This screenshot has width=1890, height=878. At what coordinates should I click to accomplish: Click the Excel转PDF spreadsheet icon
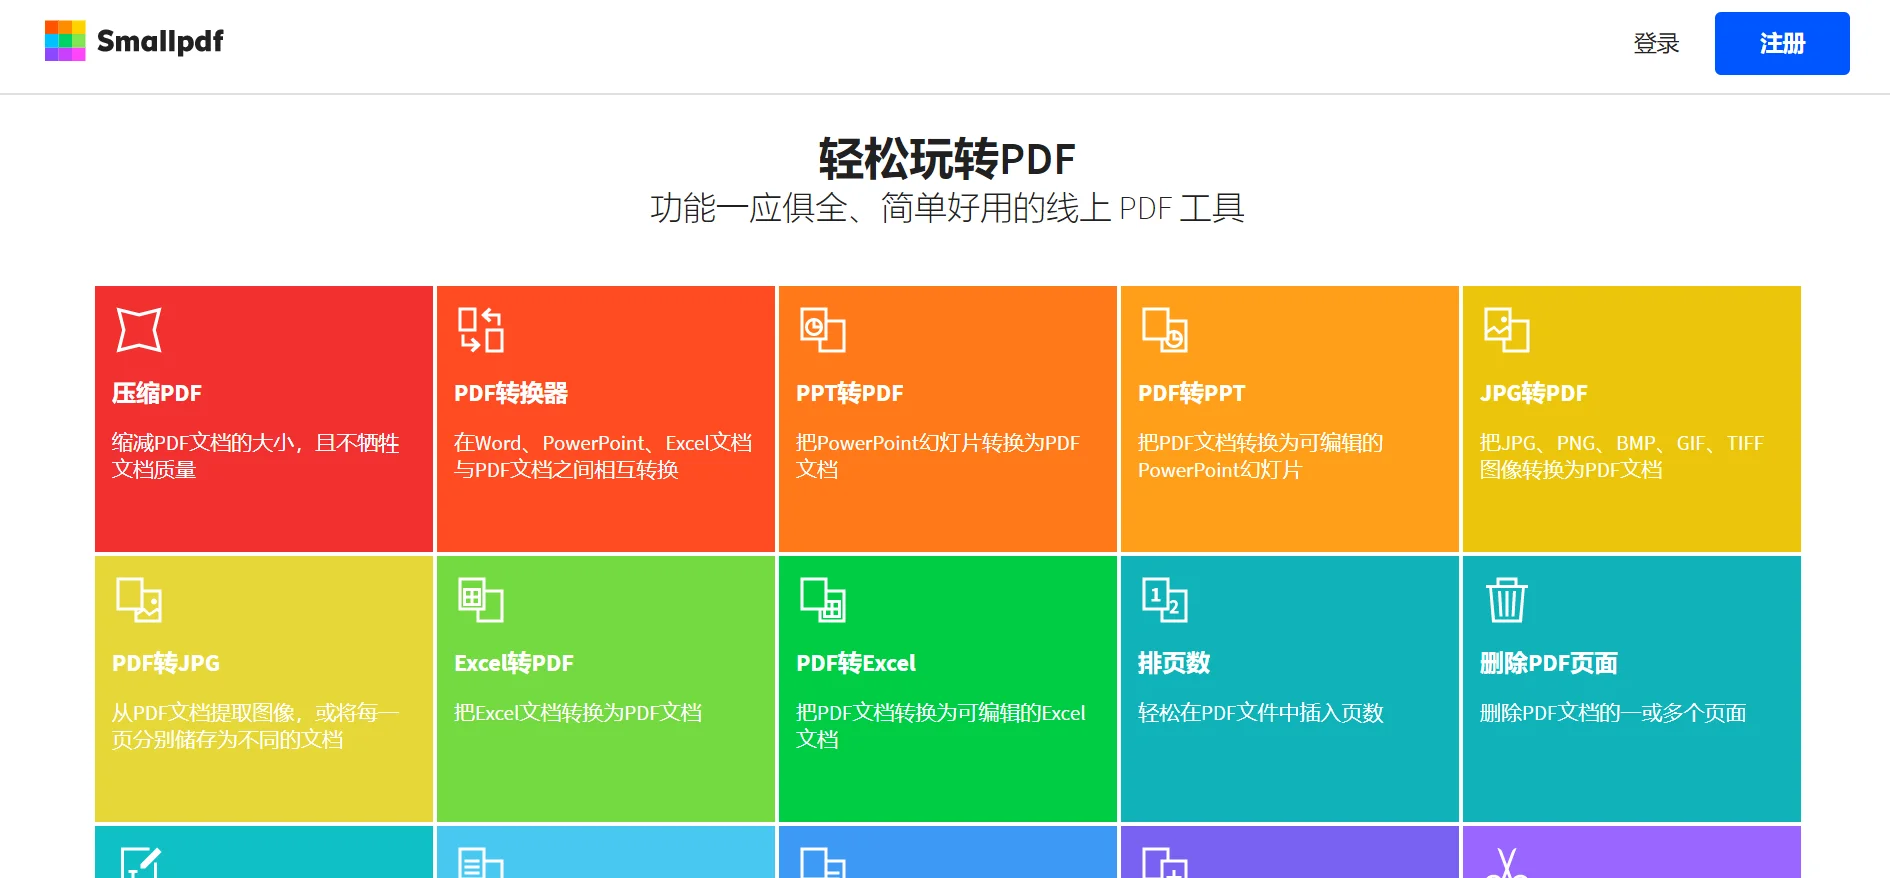tap(481, 600)
